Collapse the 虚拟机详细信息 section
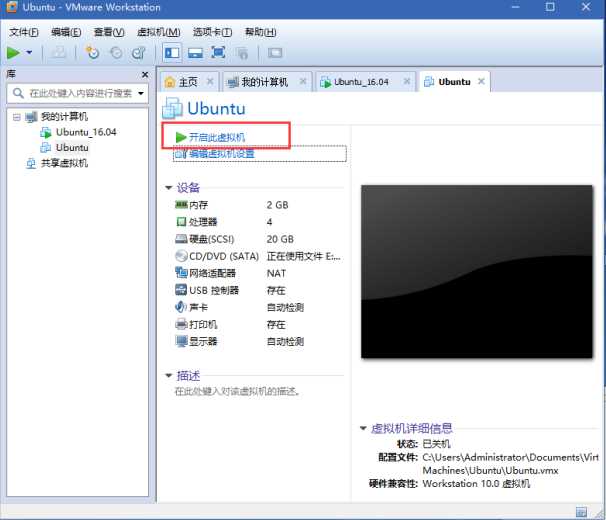Viewport: 606px width, 520px height. (x=363, y=428)
